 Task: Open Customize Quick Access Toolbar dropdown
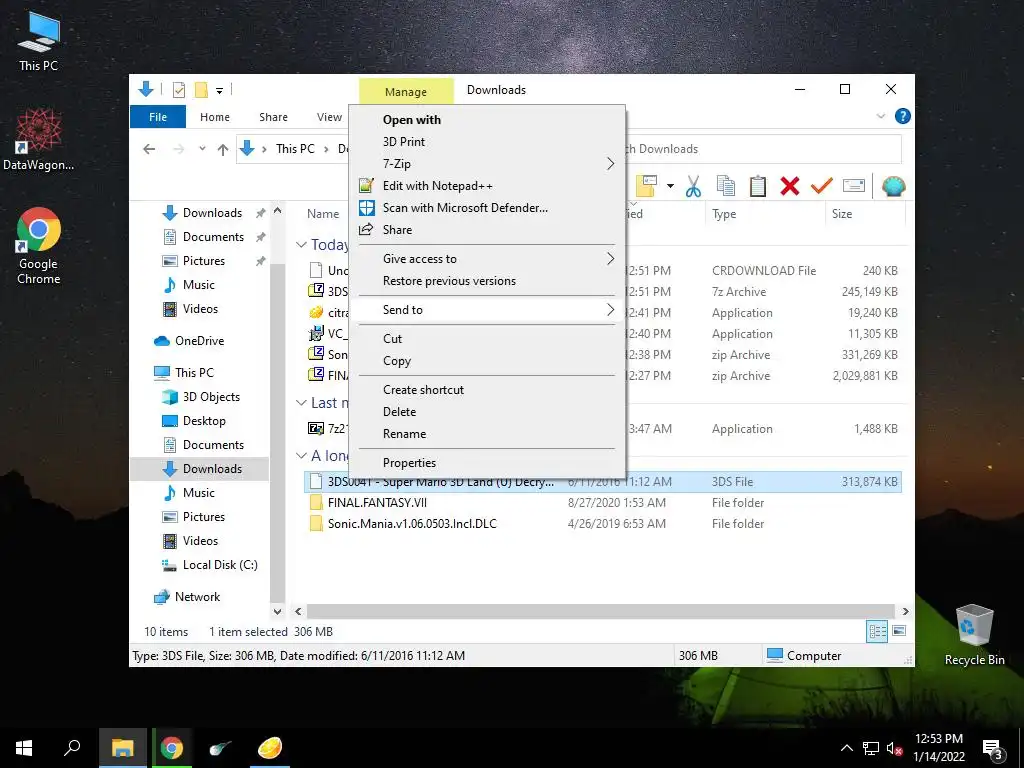(220, 90)
